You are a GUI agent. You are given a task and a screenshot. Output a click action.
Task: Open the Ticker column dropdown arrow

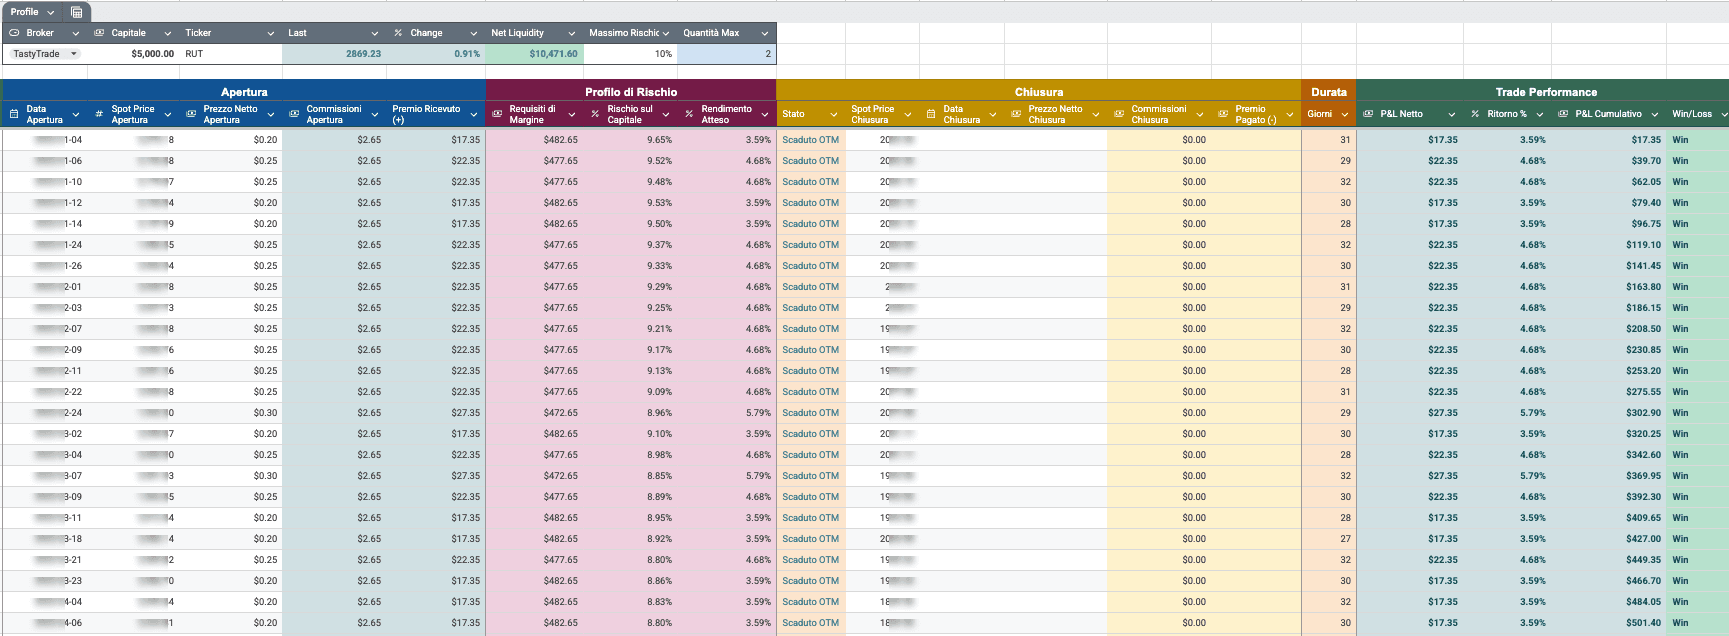click(x=270, y=33)
